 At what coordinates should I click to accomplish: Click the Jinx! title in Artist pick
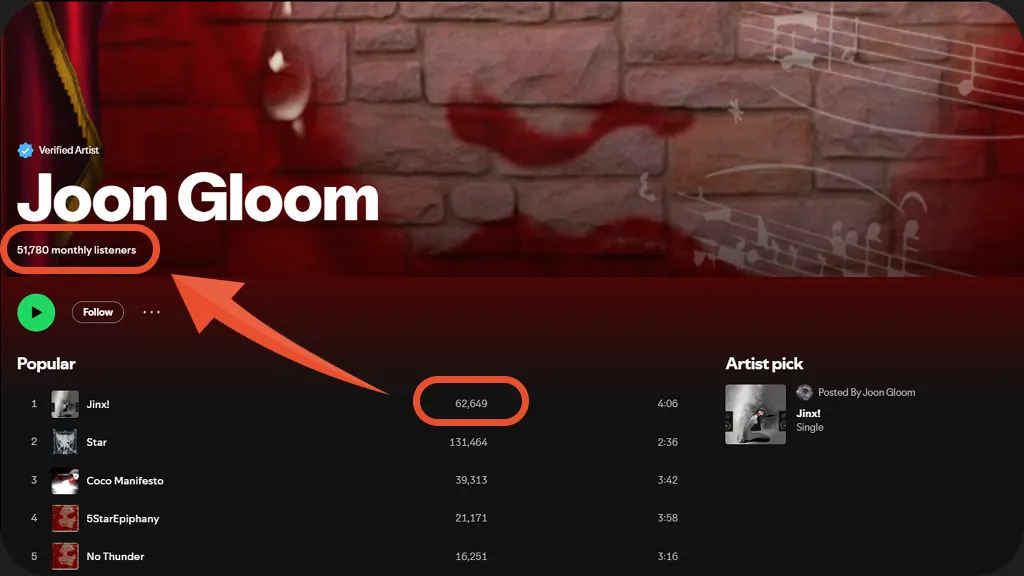tap(808, 413)
